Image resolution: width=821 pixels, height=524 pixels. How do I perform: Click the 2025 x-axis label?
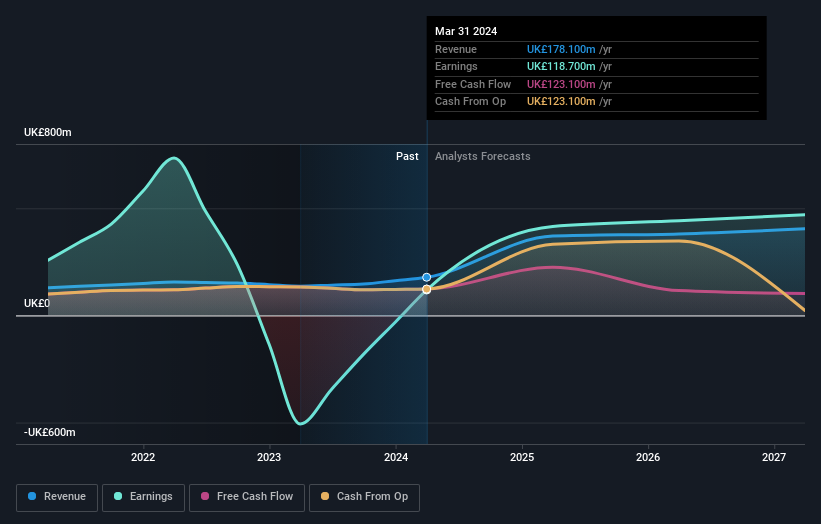pos(522,457)
